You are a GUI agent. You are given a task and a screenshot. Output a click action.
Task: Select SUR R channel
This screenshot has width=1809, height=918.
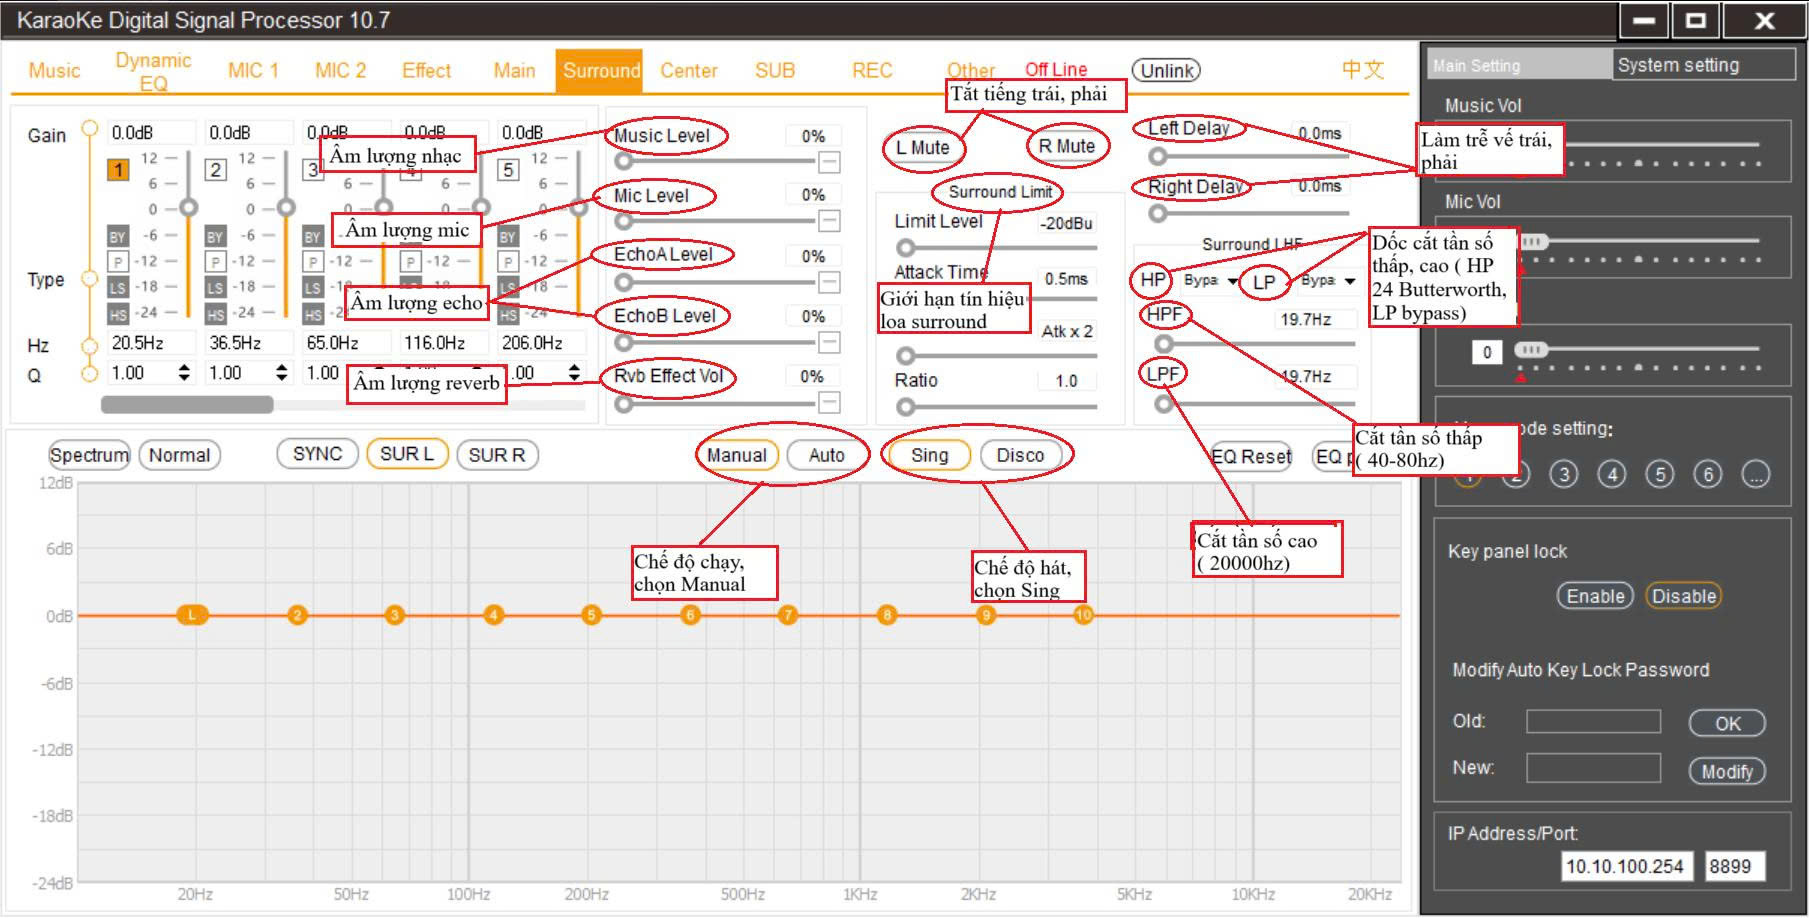click(497, 455)
